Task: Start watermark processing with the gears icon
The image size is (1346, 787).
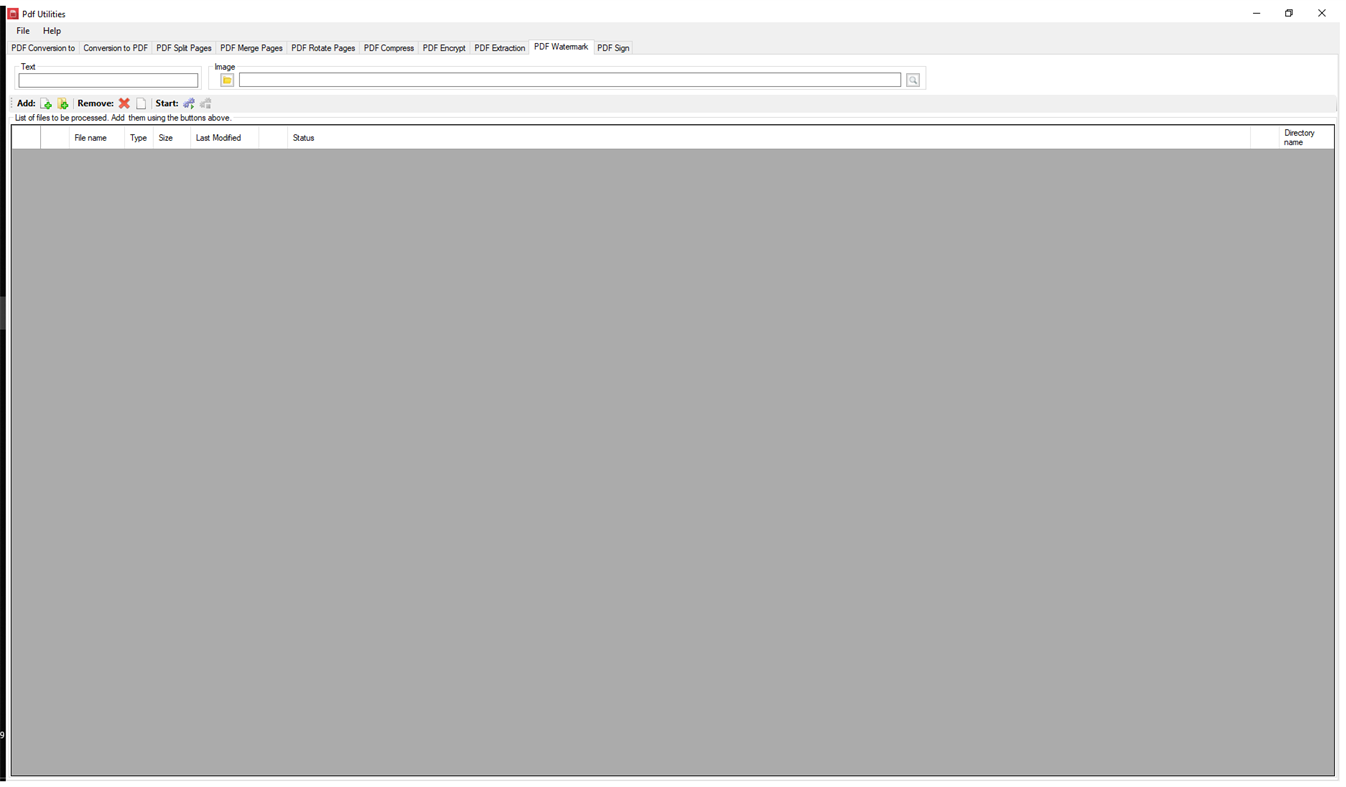Action: coord(188,103)
